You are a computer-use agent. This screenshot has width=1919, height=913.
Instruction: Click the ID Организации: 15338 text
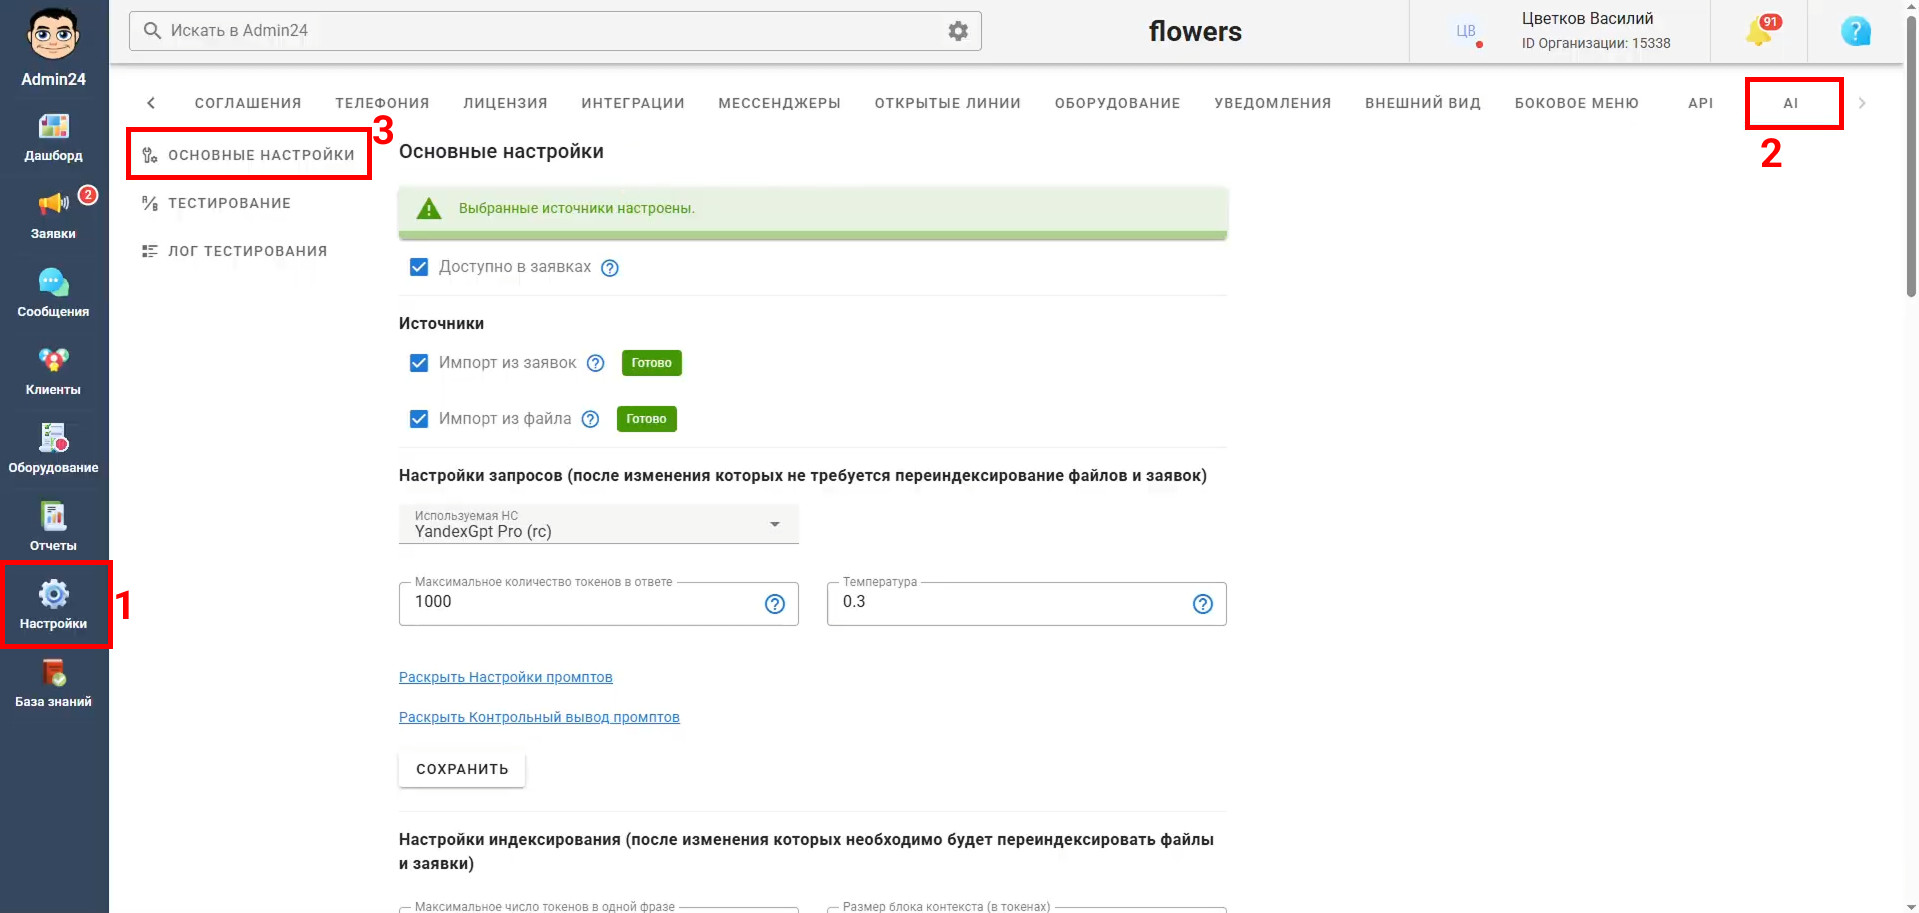[1596, 43]
